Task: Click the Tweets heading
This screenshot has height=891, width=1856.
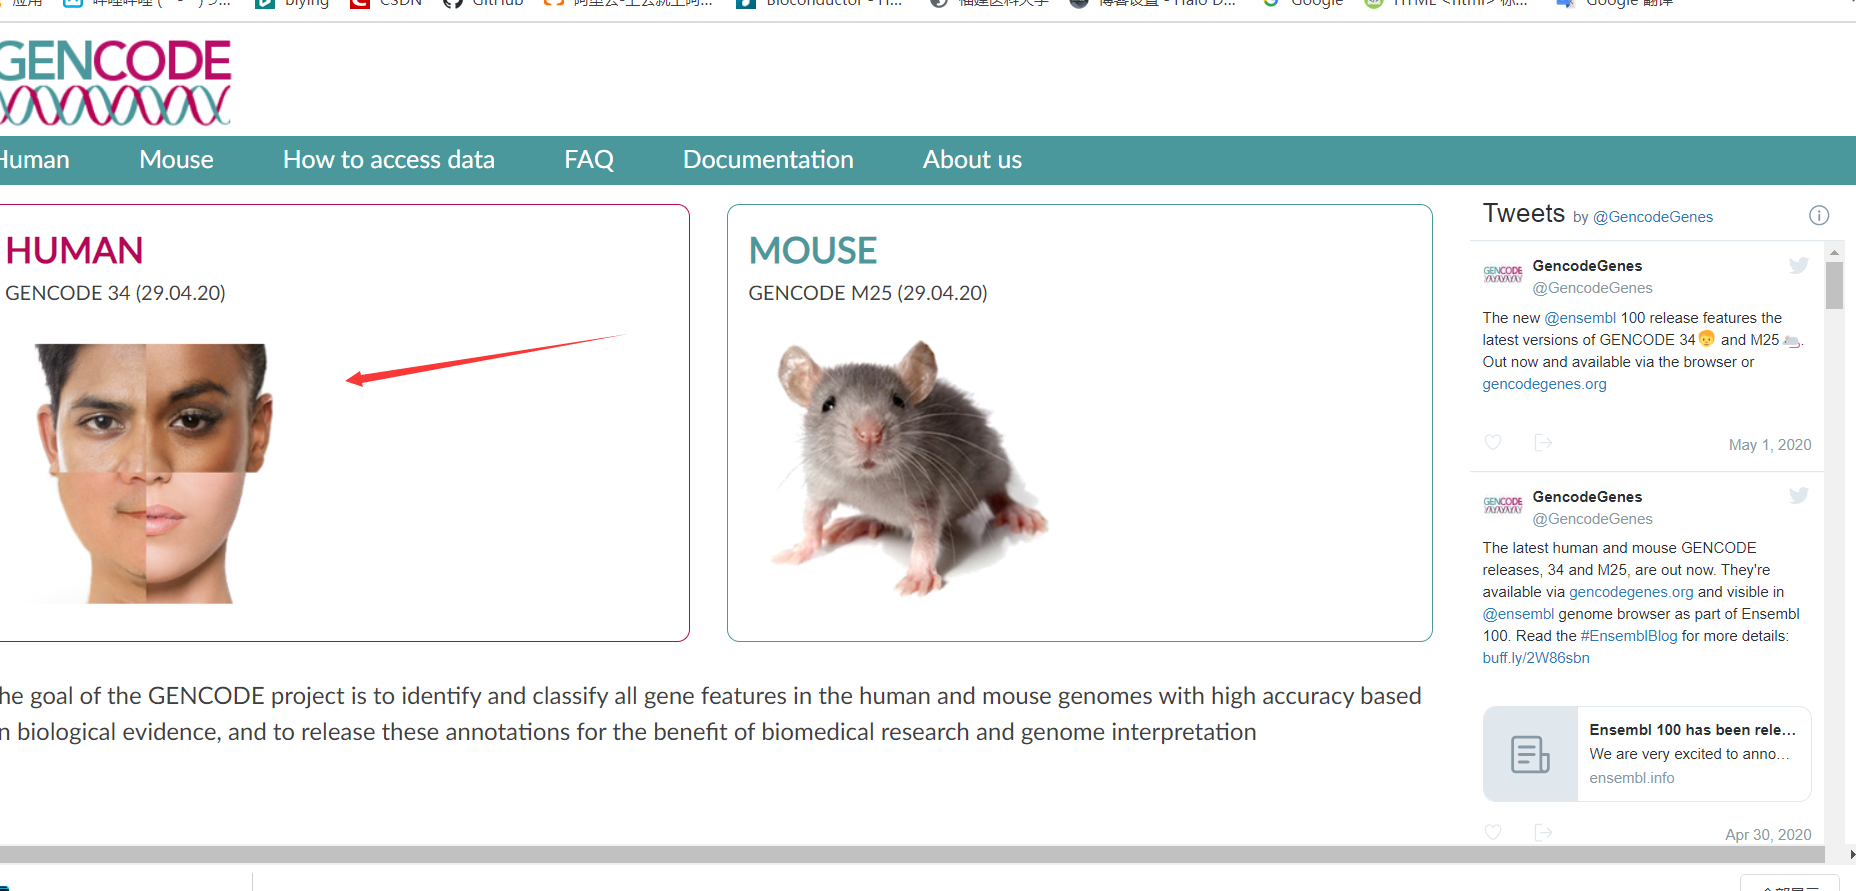Action: [x=1523, y=213]
